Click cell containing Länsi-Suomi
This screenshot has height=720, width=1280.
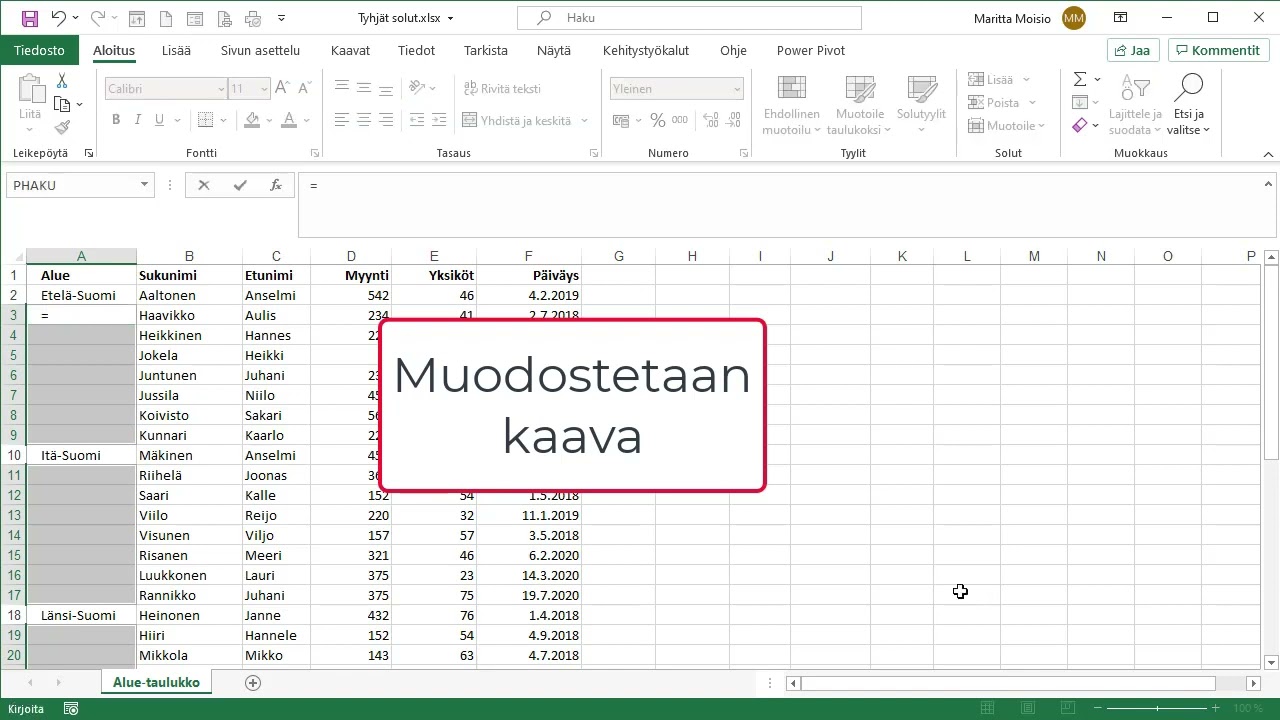[81, 615]
